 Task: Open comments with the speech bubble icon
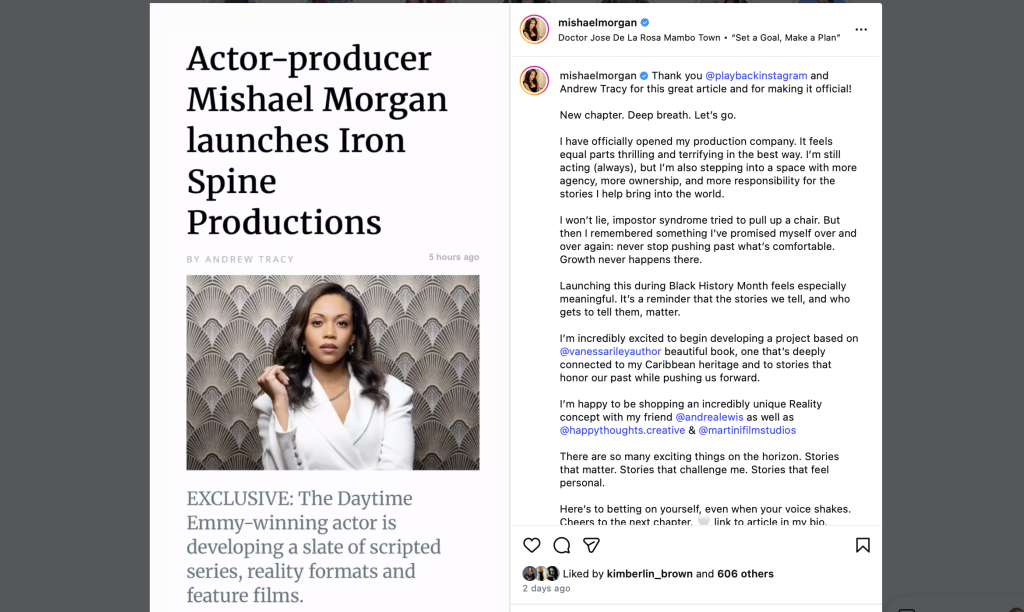(x=562, y=545)
